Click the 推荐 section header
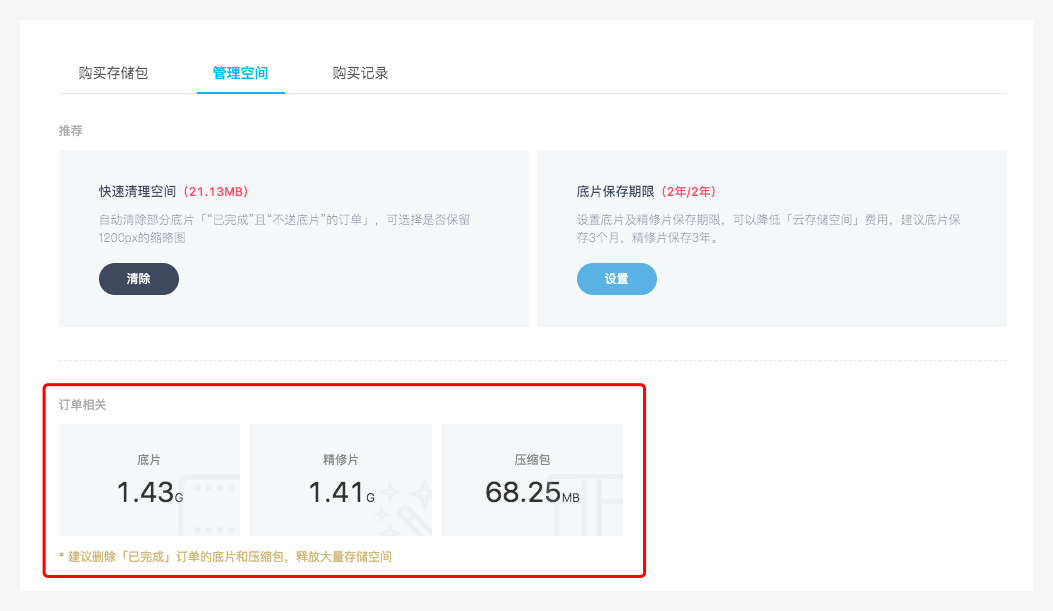The height and width of the screenshot is (611, 1053). pos(71,131)
